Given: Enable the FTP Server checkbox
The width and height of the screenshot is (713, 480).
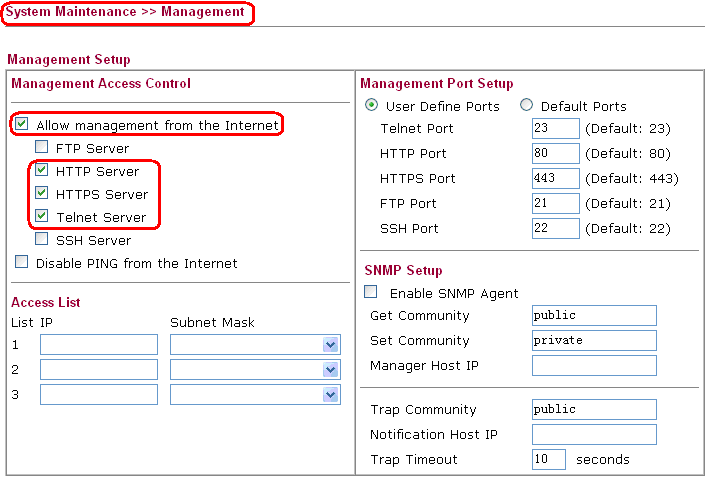Looking at the screenshot, I should click(x=42, y=148).
